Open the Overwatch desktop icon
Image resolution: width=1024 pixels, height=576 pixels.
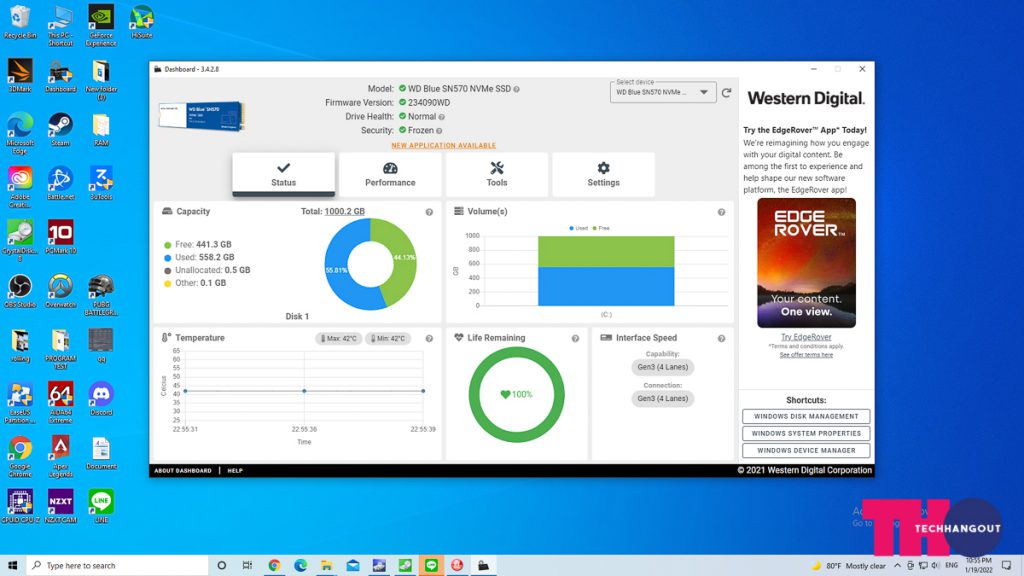point(61,291)
